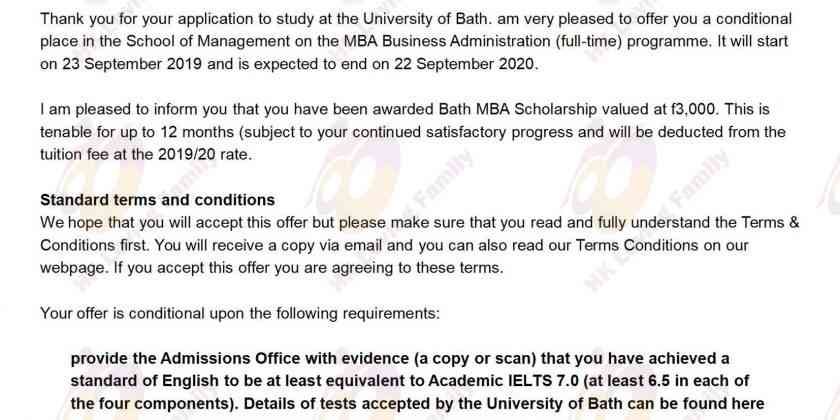
Task: Click the 'here' link ending the last line
Action: click(x=744, y=403)
